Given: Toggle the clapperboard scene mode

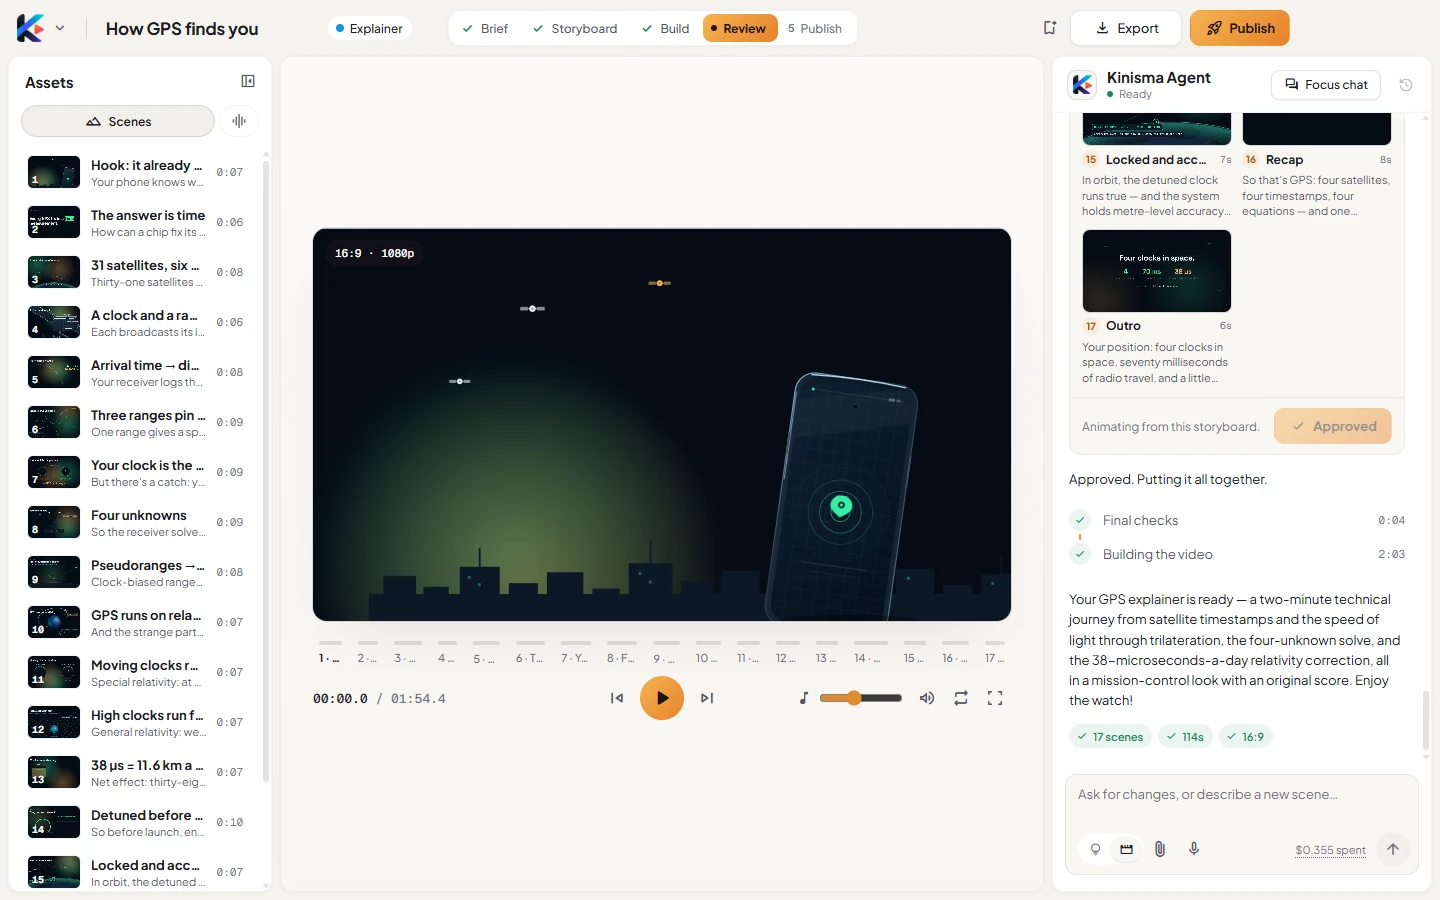Looking at the screenshot, I should coord(1126,849).
